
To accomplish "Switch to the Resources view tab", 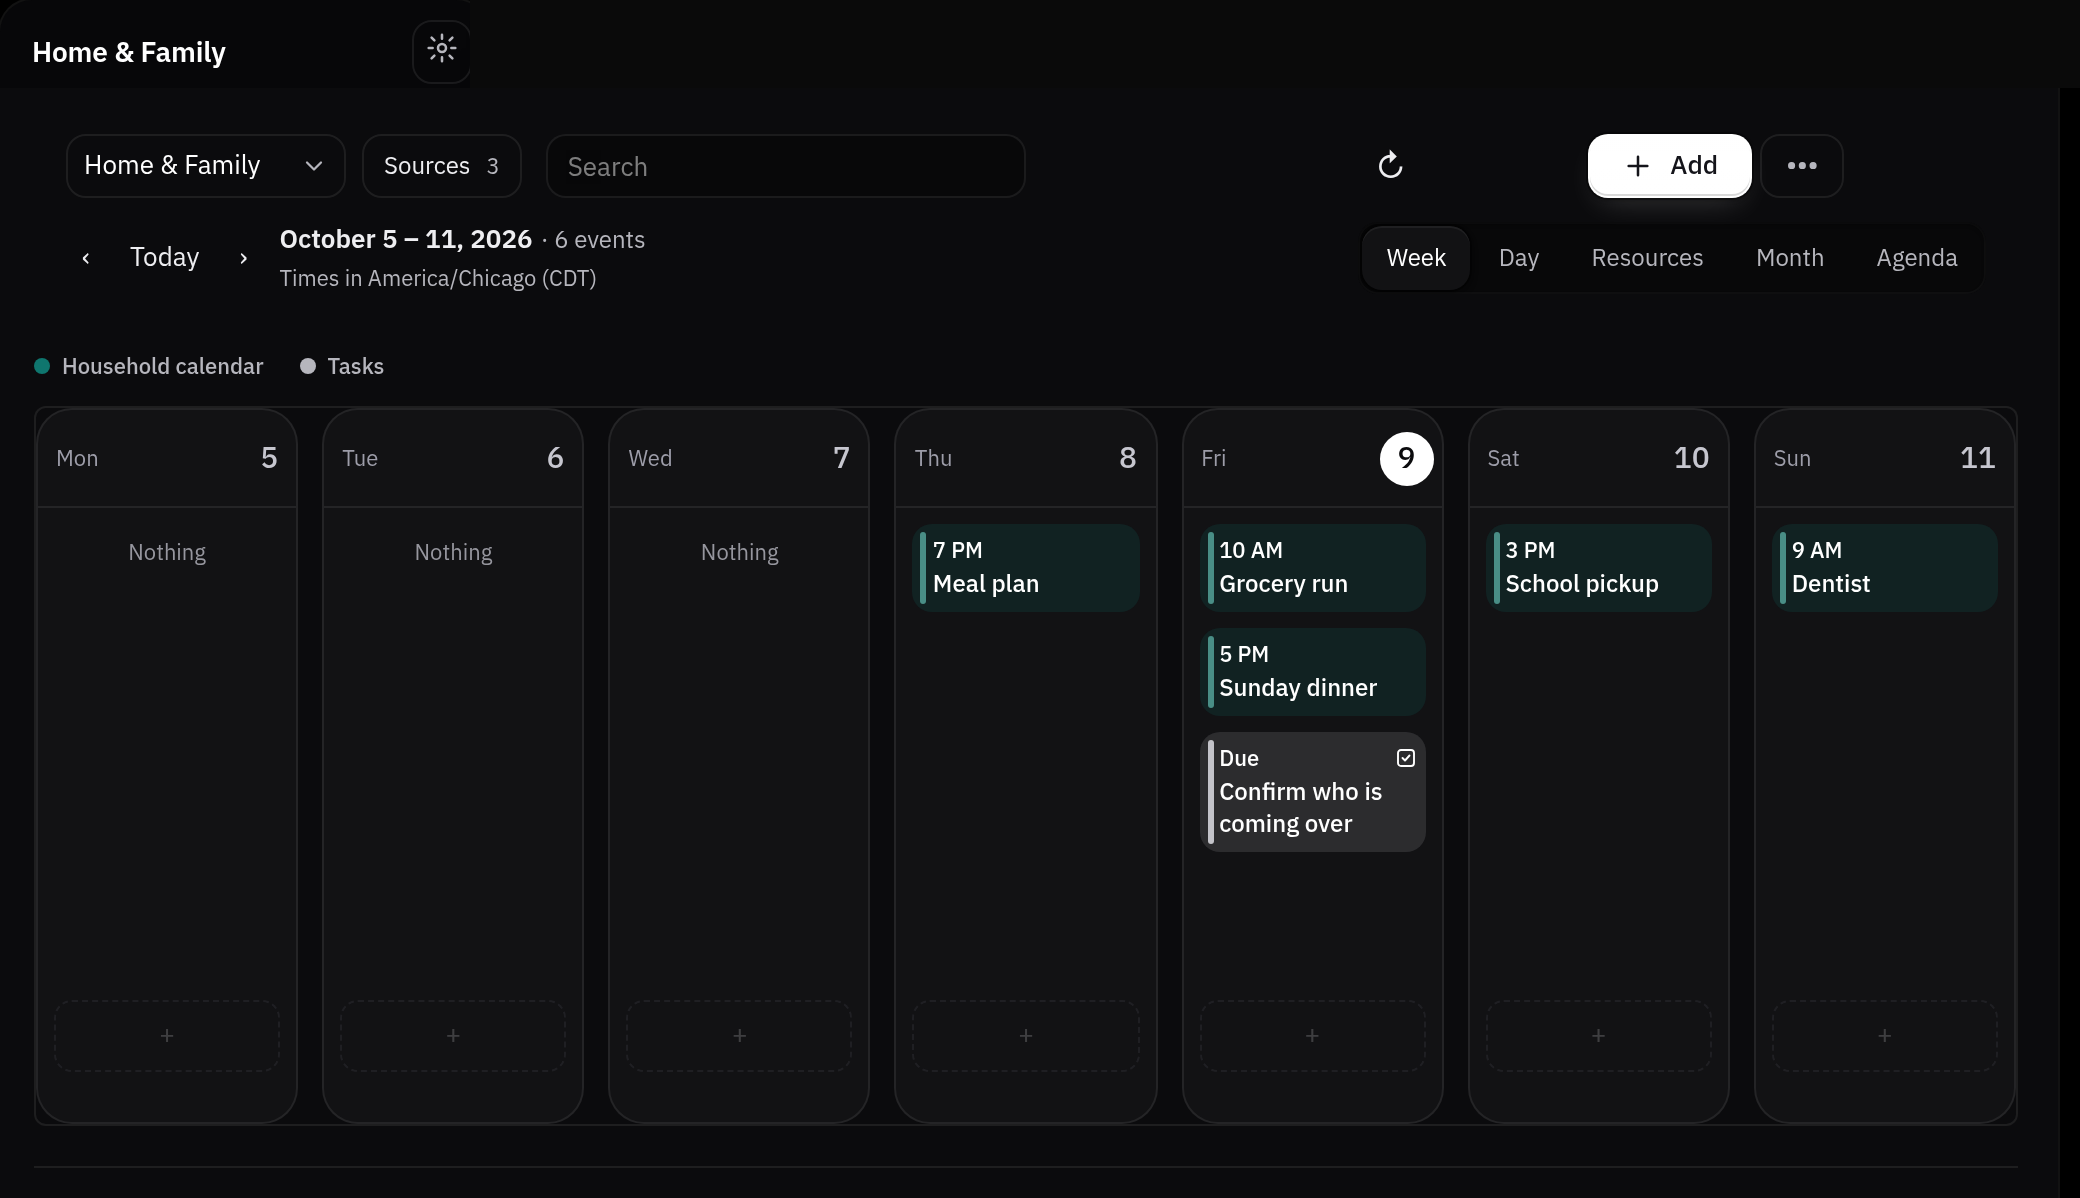I will [1647, 258].
